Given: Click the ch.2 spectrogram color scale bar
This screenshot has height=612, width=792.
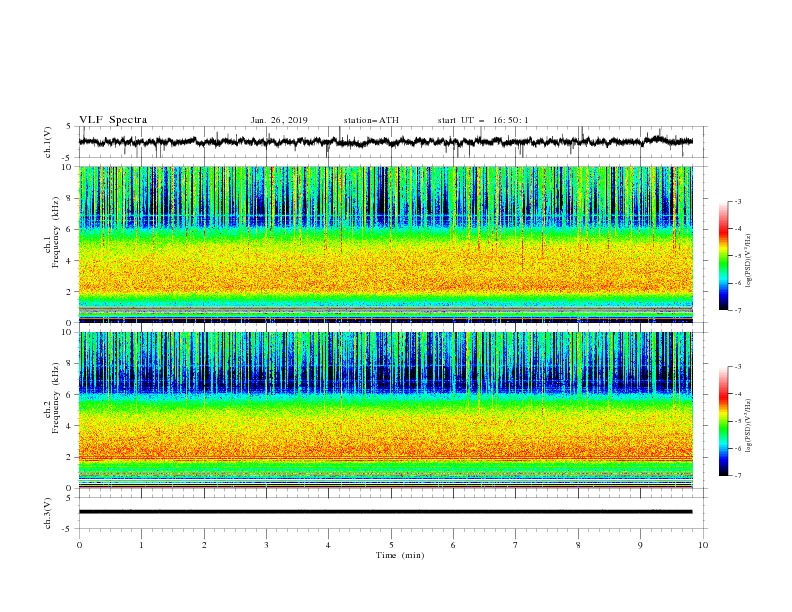Looking at the screenshot, I should click(723, 421).
